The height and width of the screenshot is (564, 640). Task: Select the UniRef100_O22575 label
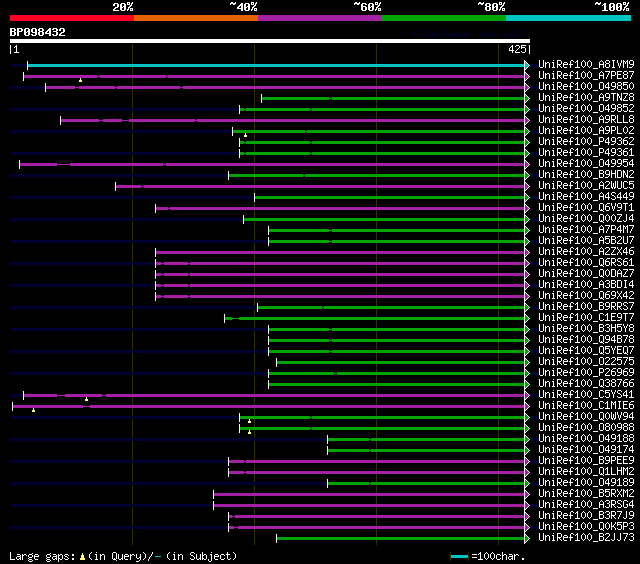click(586, 362)
